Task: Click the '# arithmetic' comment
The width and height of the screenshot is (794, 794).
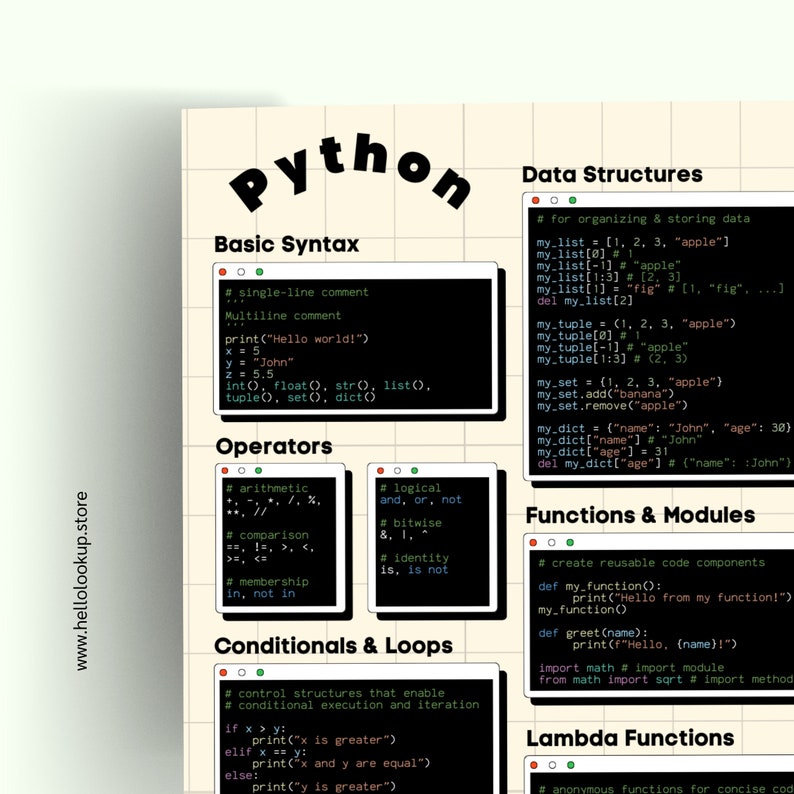Action: click(267, 489)
